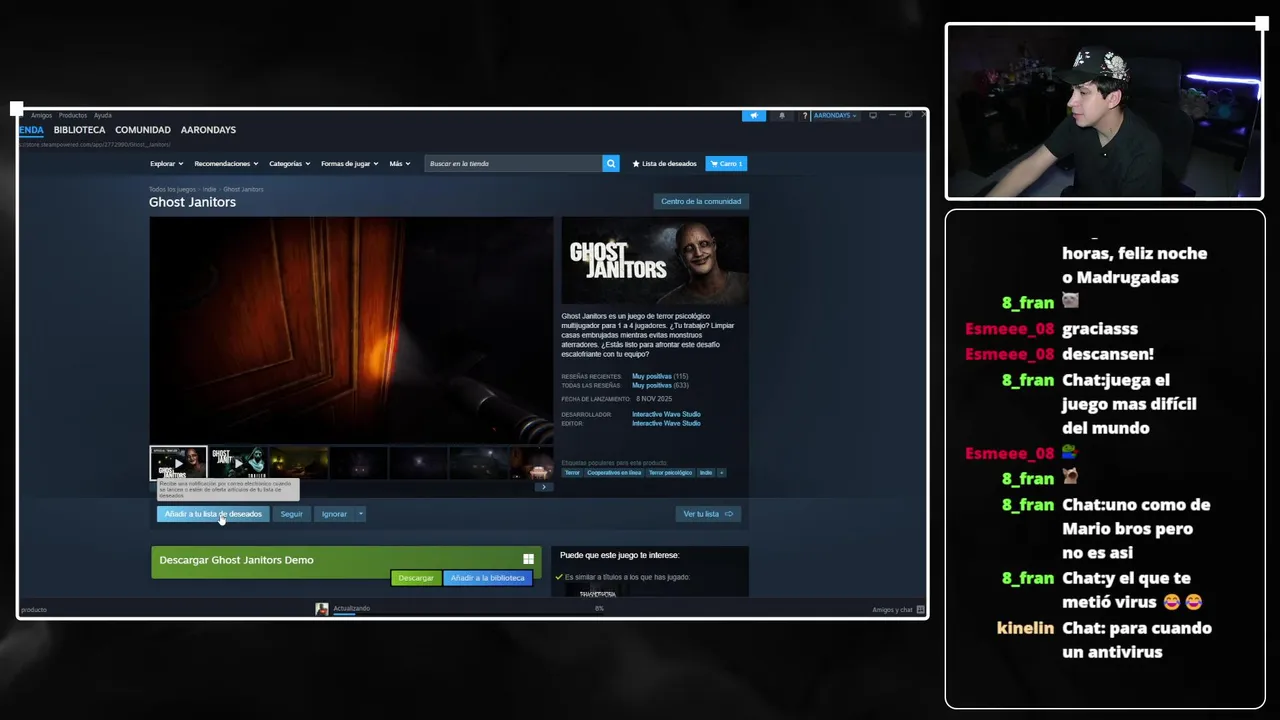Expand the Recomendaciones dropdown
Viewport: 1280px width, 720px height.
tap(226, 163)
